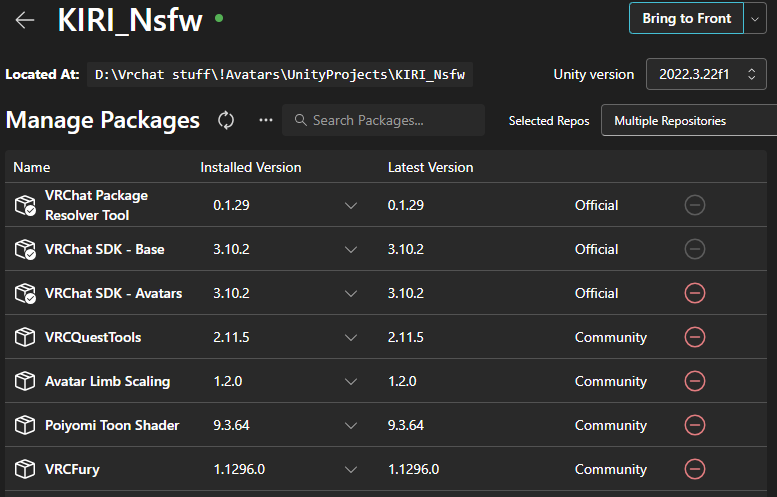Image resolution: width=777 pixels, height=497 pixels.
Task: Open the three-dot options menu
Action: coord(265,120)
